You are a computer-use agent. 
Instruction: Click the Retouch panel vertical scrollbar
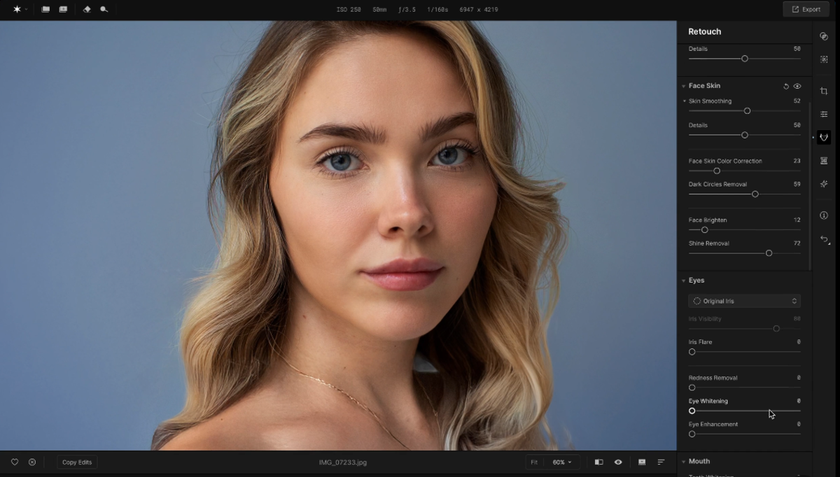[809, 185]
